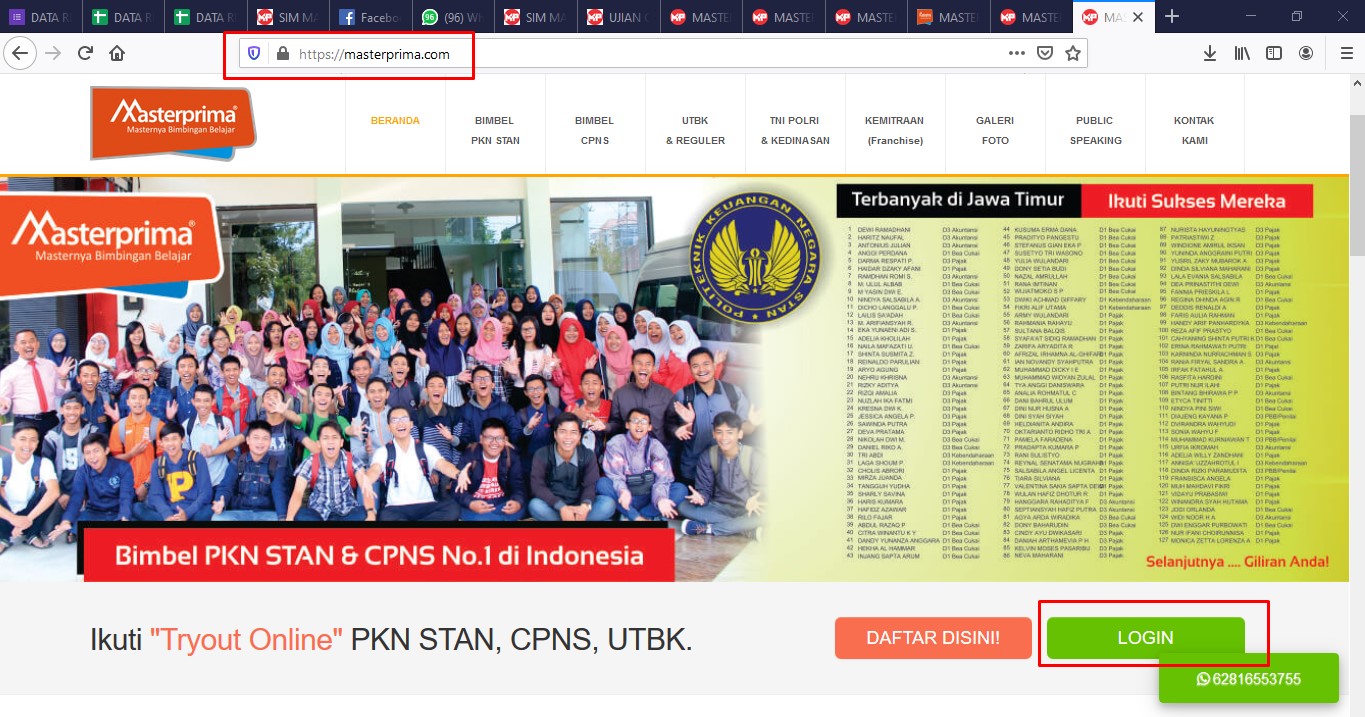
Task: Open the KEMITRAAN (Franchise) menu item
Action: point(895,130)
